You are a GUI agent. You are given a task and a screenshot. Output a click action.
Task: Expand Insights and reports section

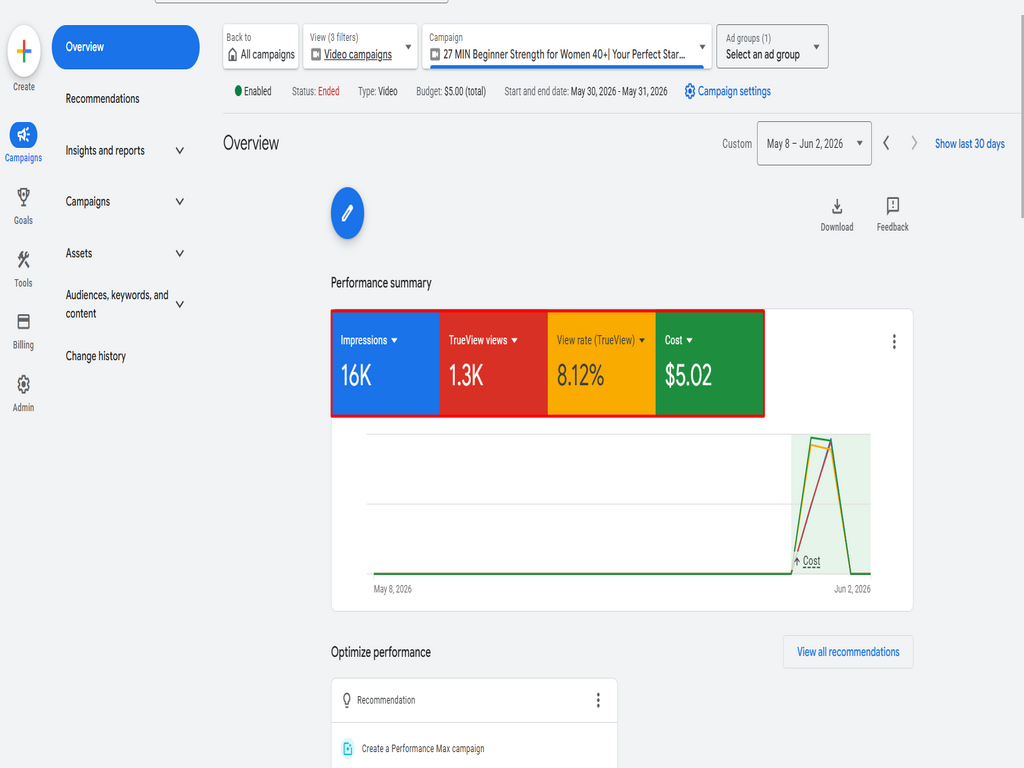(125, 151)
